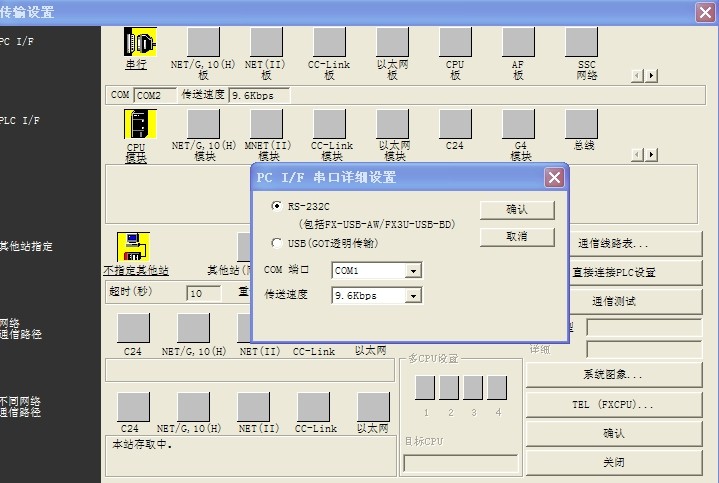
Task: Open 系统图象... button
Action: [613, 375]
